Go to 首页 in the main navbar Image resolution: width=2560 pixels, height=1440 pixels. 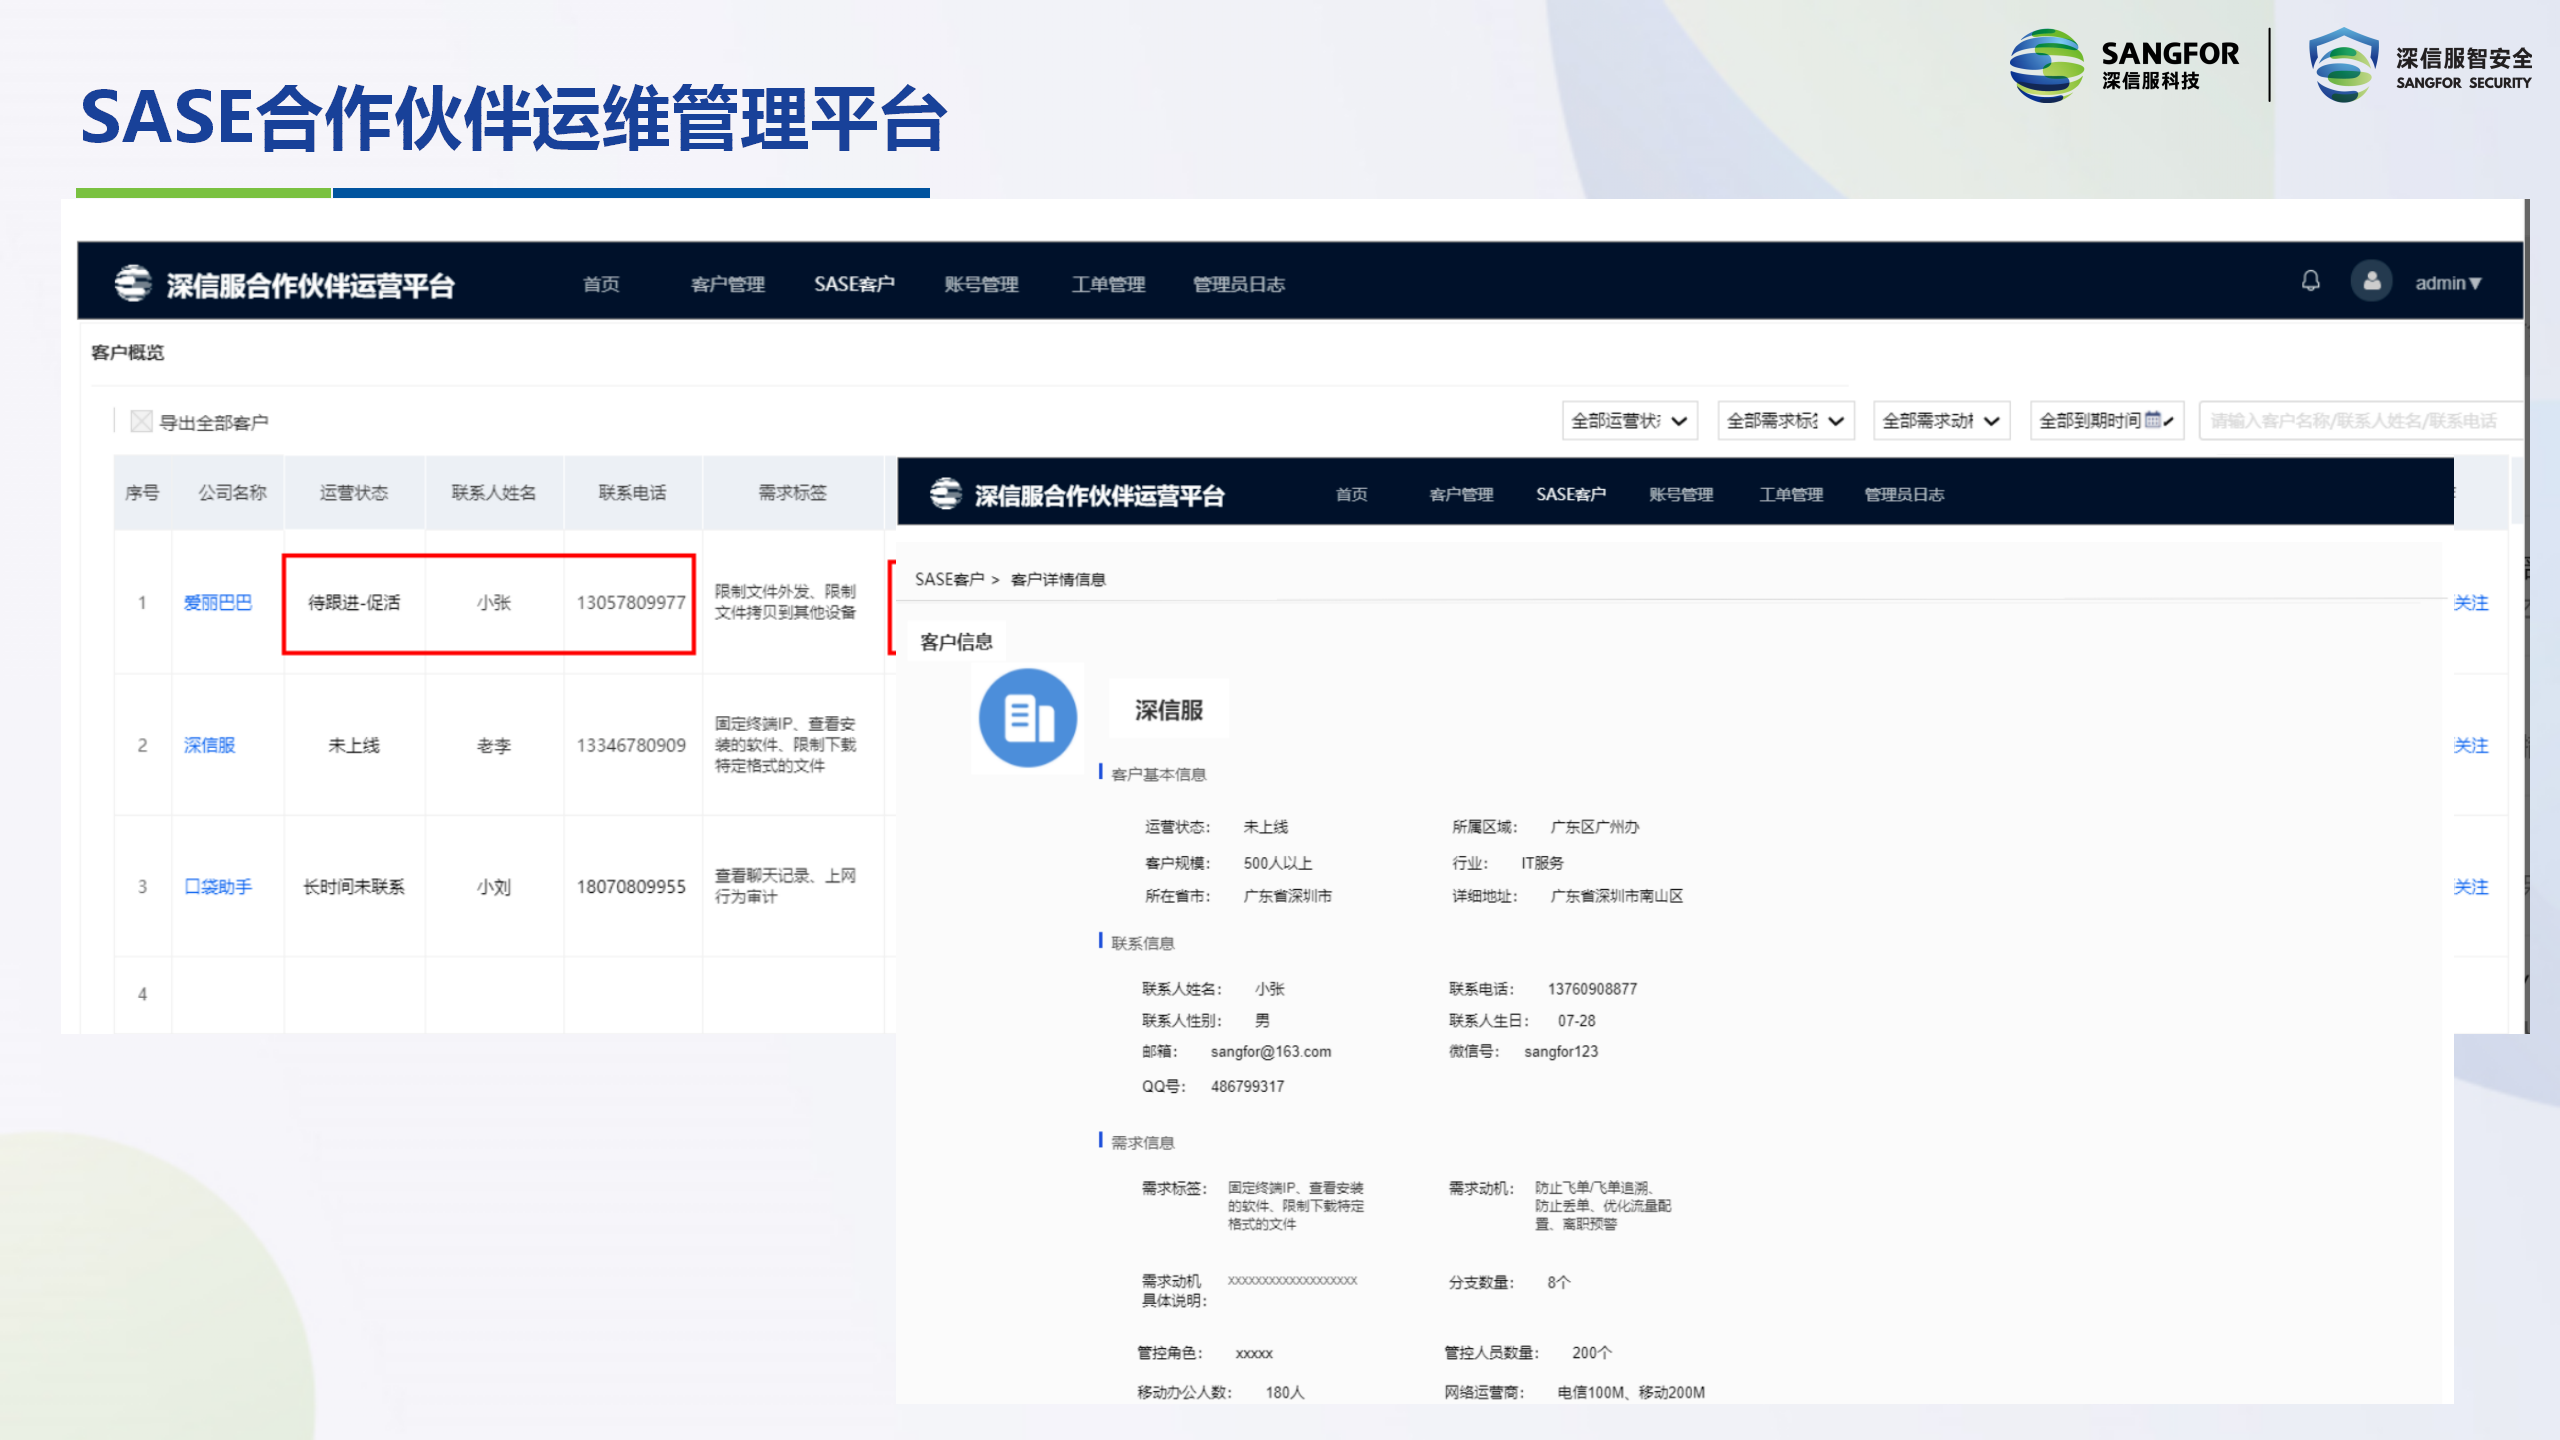[x=601, y=284]
